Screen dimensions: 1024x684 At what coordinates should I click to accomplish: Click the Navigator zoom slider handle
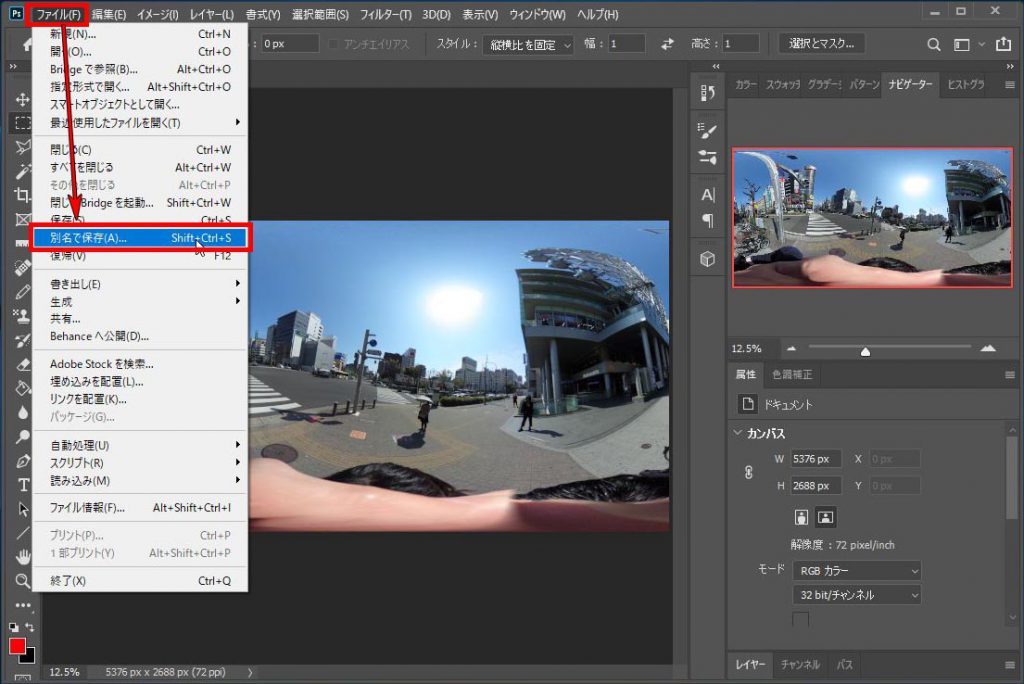865,351
